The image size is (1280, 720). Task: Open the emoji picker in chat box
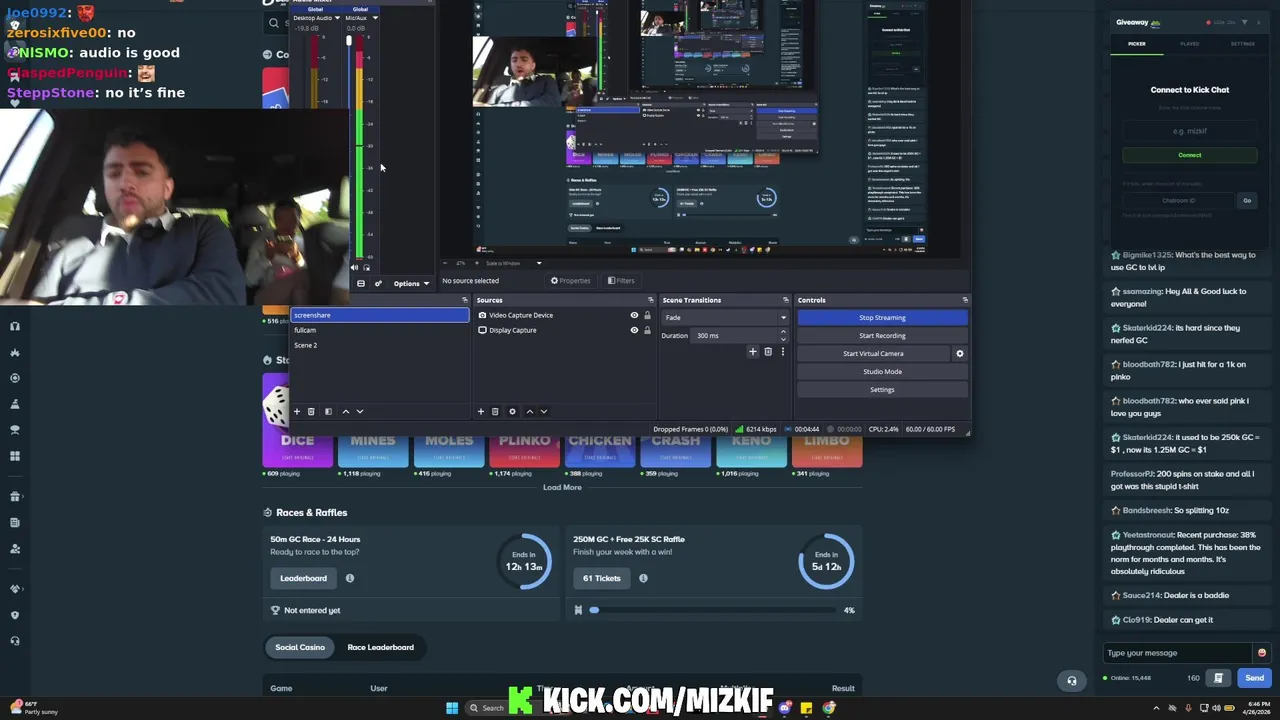(1261, 653)
